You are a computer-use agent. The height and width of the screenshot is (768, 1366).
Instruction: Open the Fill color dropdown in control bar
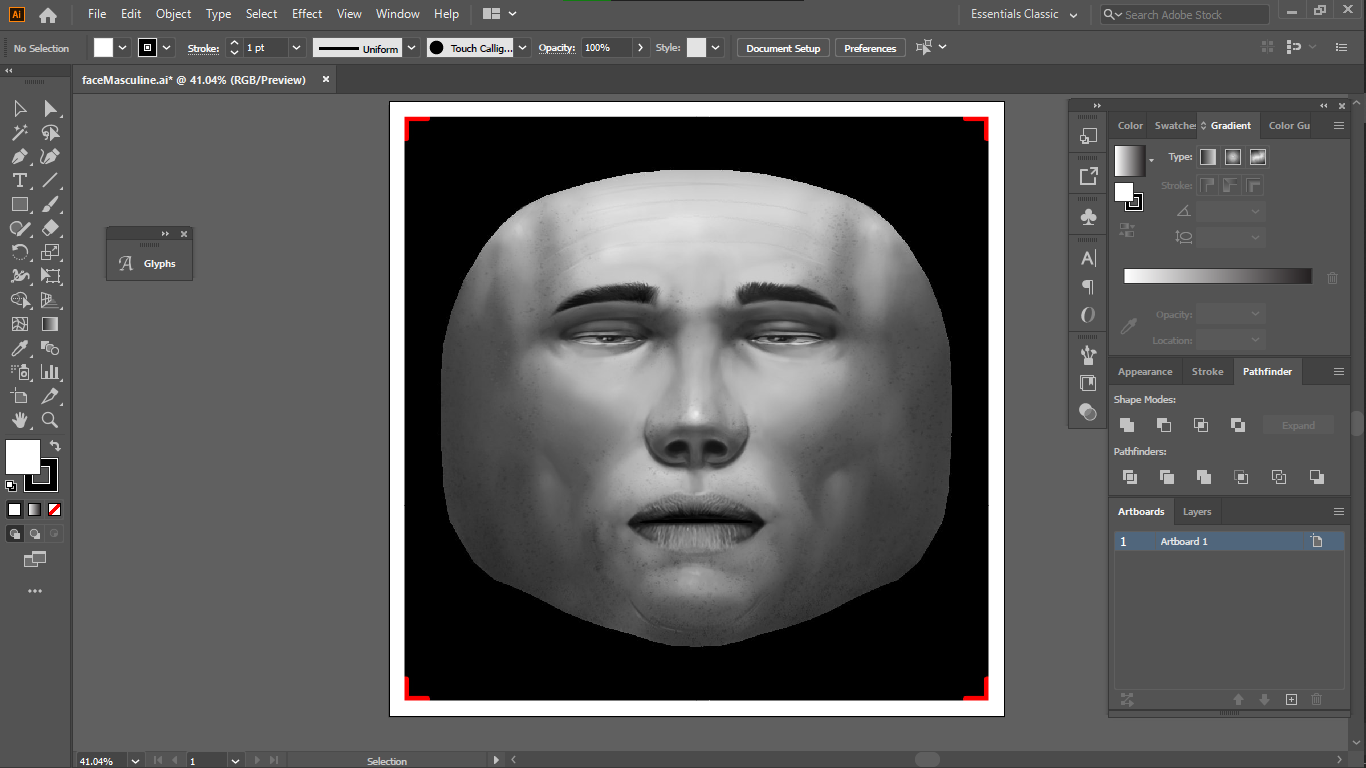[123, 48]
